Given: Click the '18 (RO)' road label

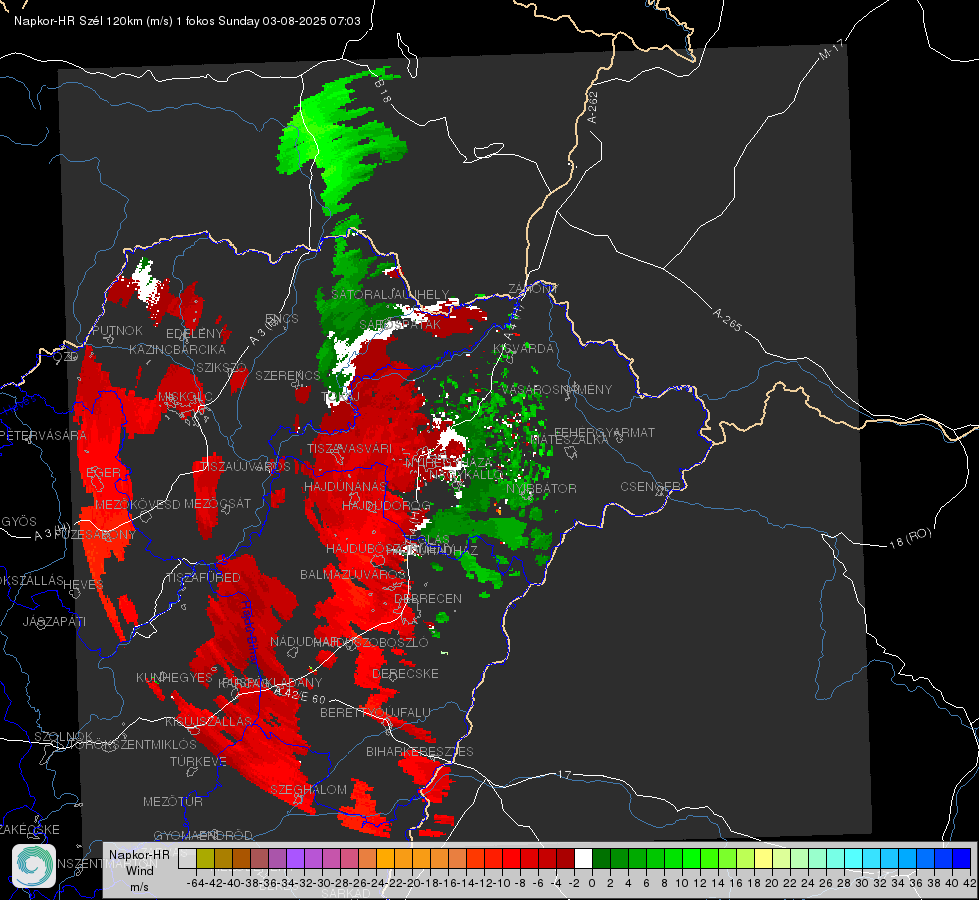Looking at the screenshot, I should (910, 538).
